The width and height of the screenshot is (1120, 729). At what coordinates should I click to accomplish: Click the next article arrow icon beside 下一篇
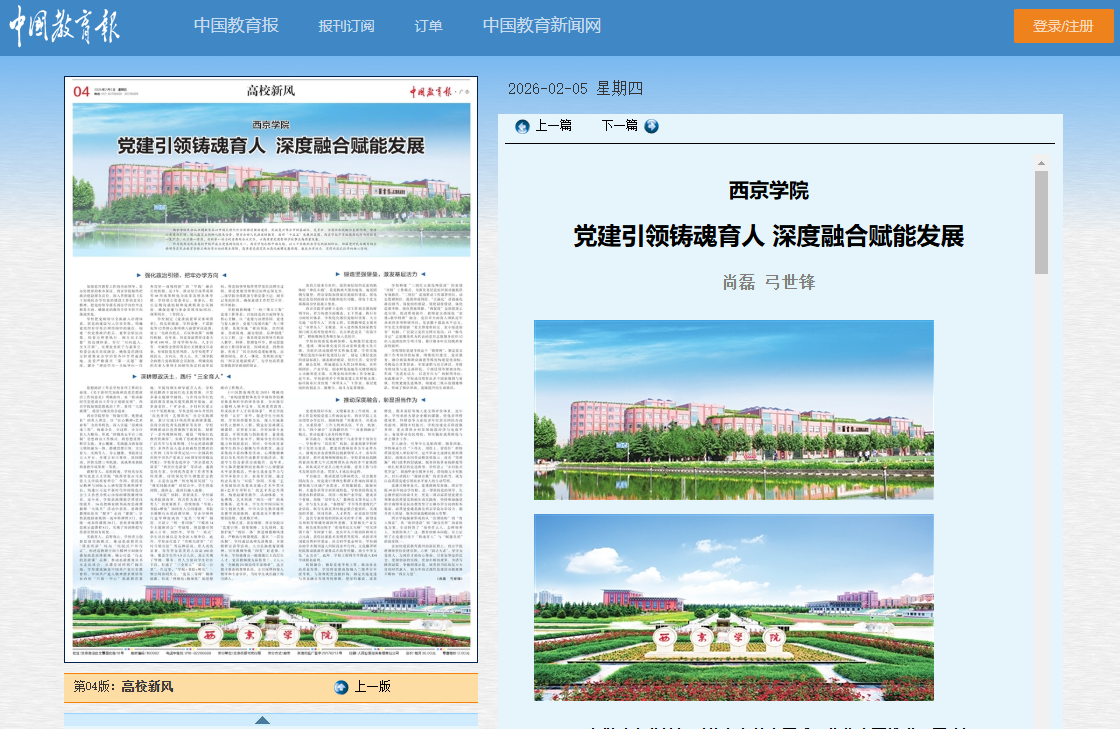click(652, 126)
